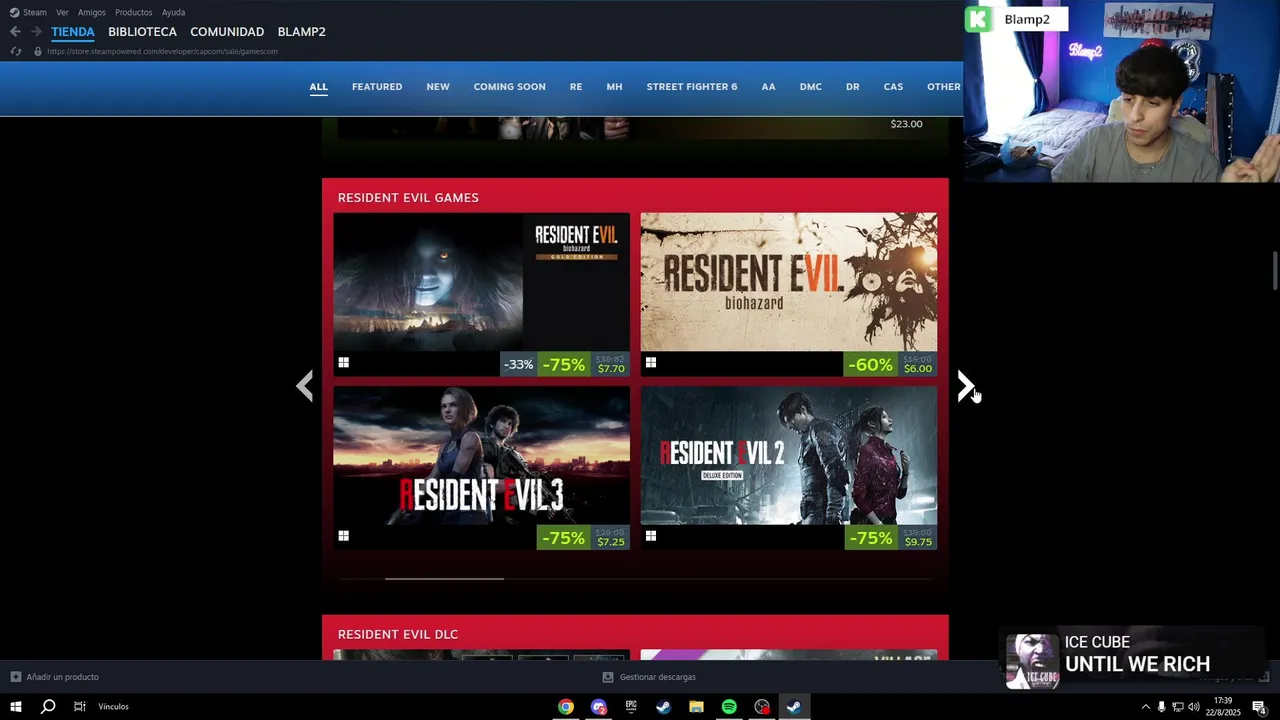Select the DR sale tab
Image resolution: width=1280 pixels, height=720 pixels.
pos(853,87)
